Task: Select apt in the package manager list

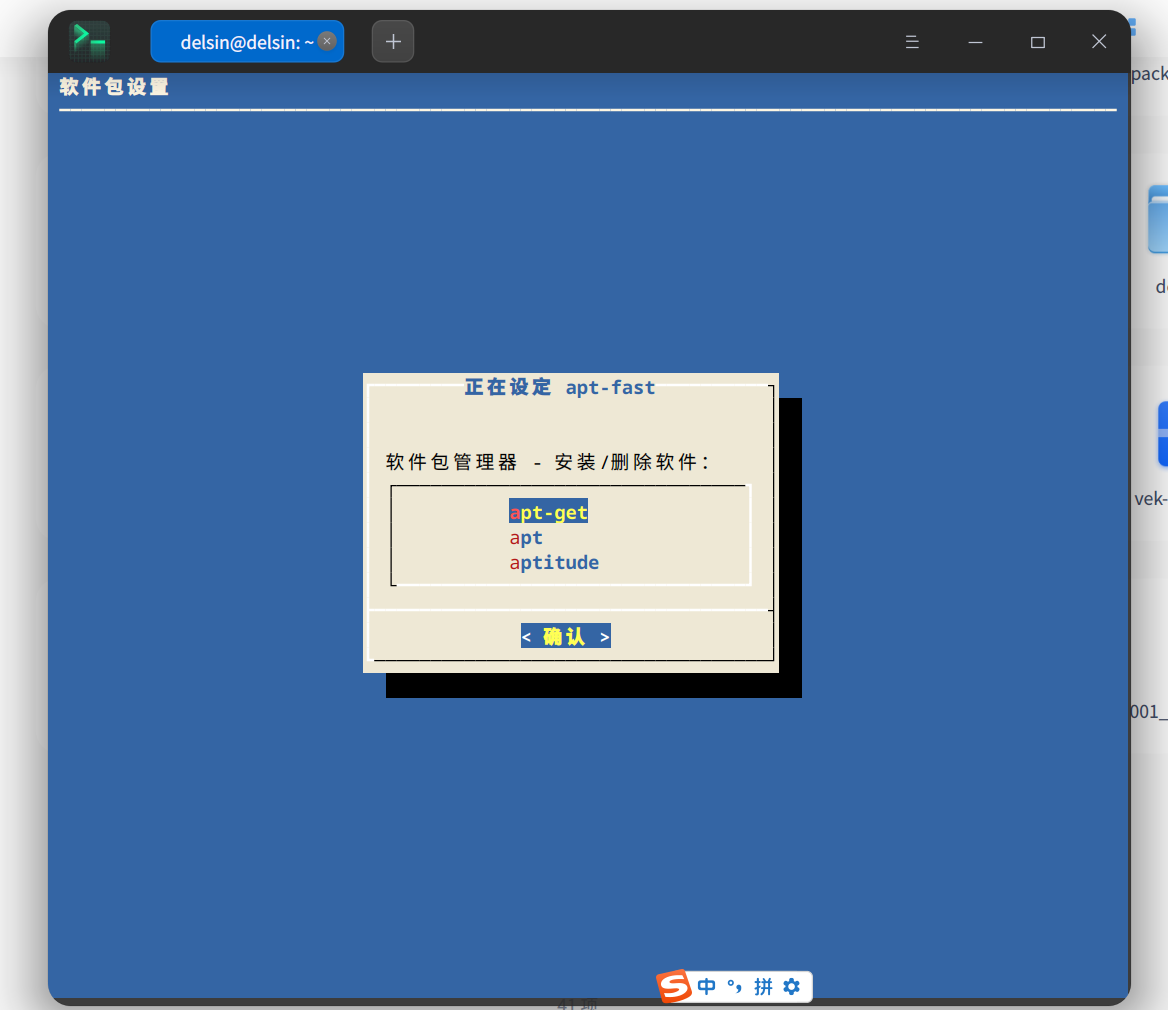Action: pyautogui.click(x=527, y=537)
